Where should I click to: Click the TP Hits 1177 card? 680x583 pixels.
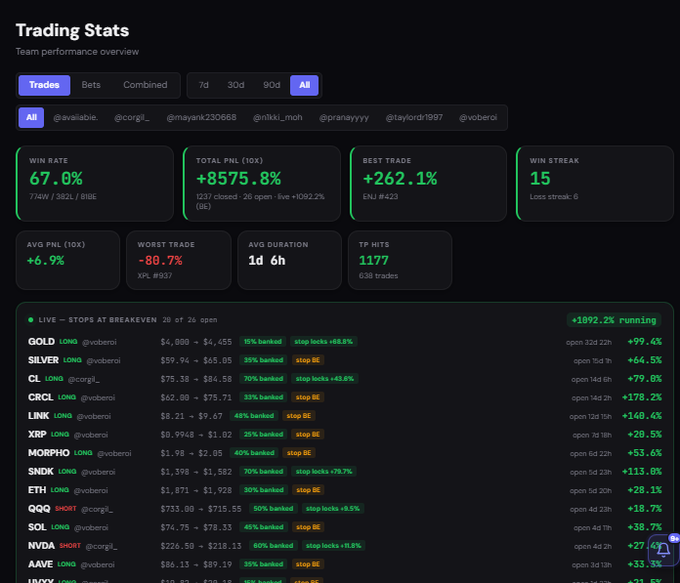(400, 260)
